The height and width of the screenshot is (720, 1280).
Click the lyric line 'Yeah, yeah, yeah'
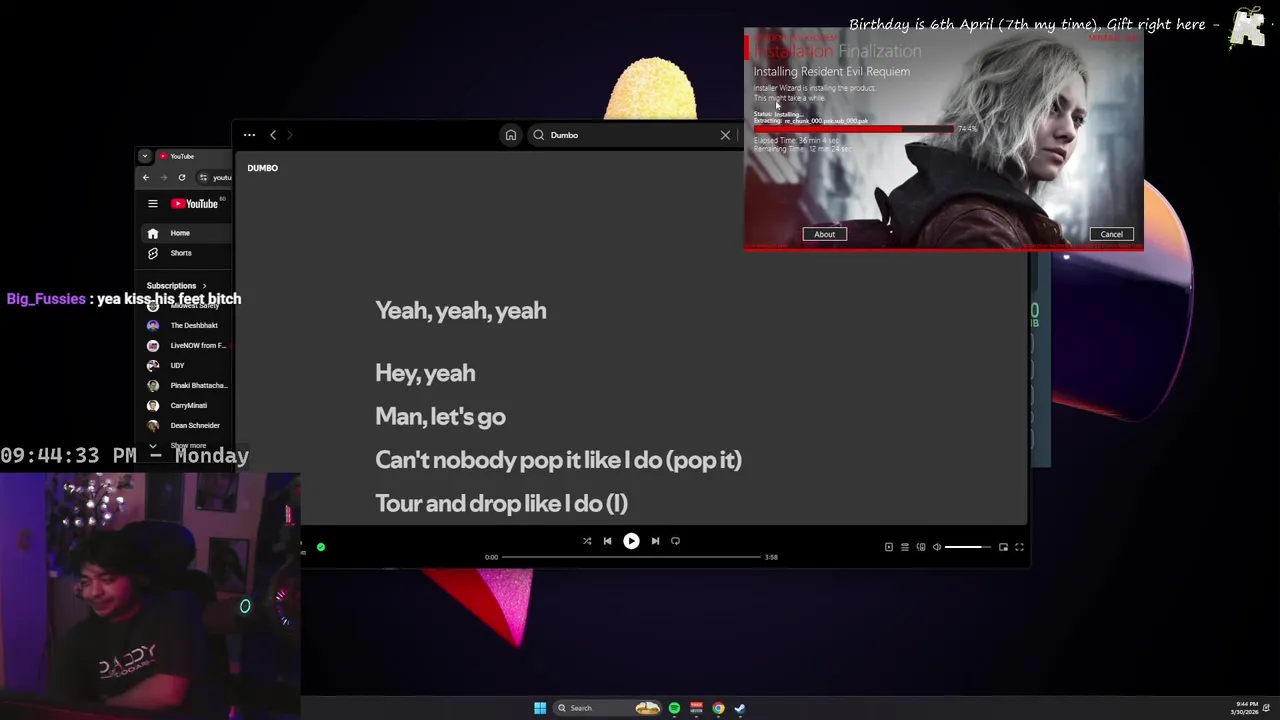[461, 311]
